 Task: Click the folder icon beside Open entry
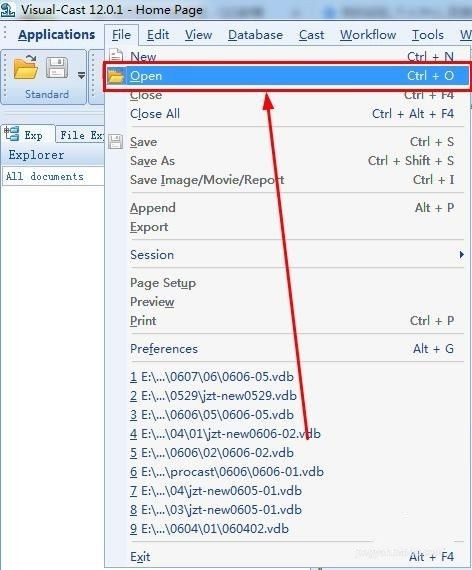tap(116, 76)
